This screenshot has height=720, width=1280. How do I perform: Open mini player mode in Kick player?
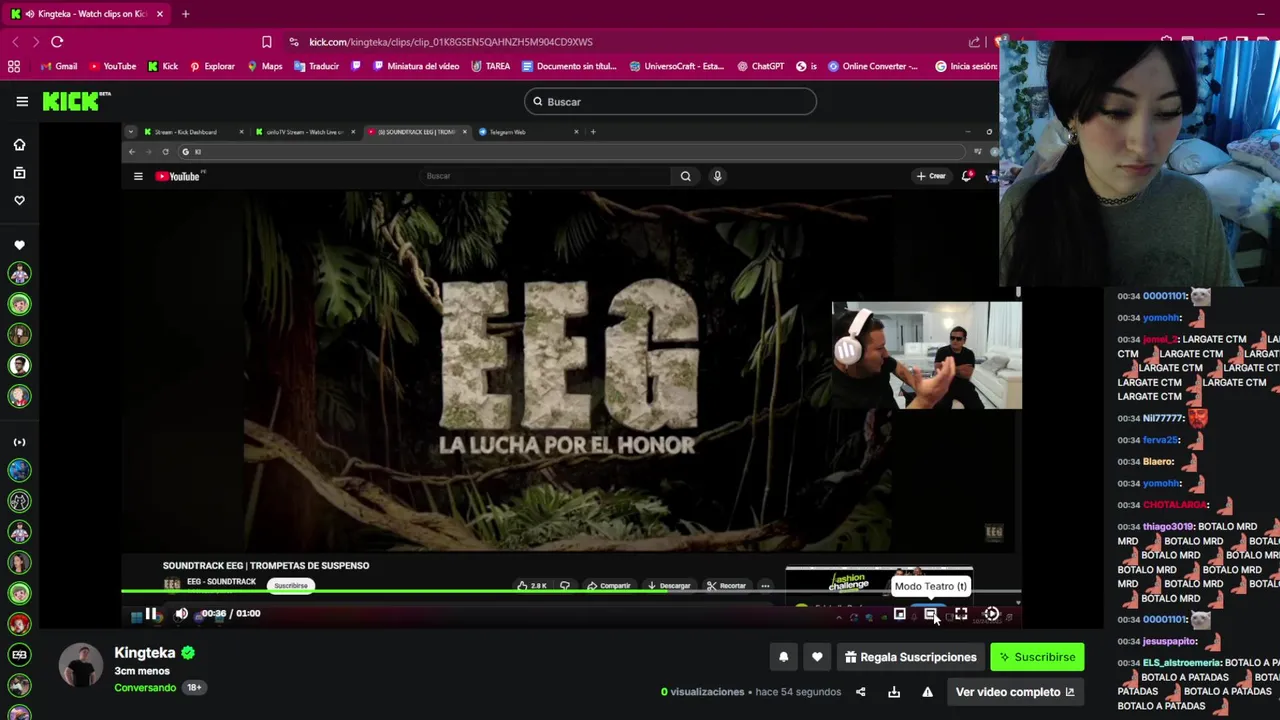tap(899, 614)
